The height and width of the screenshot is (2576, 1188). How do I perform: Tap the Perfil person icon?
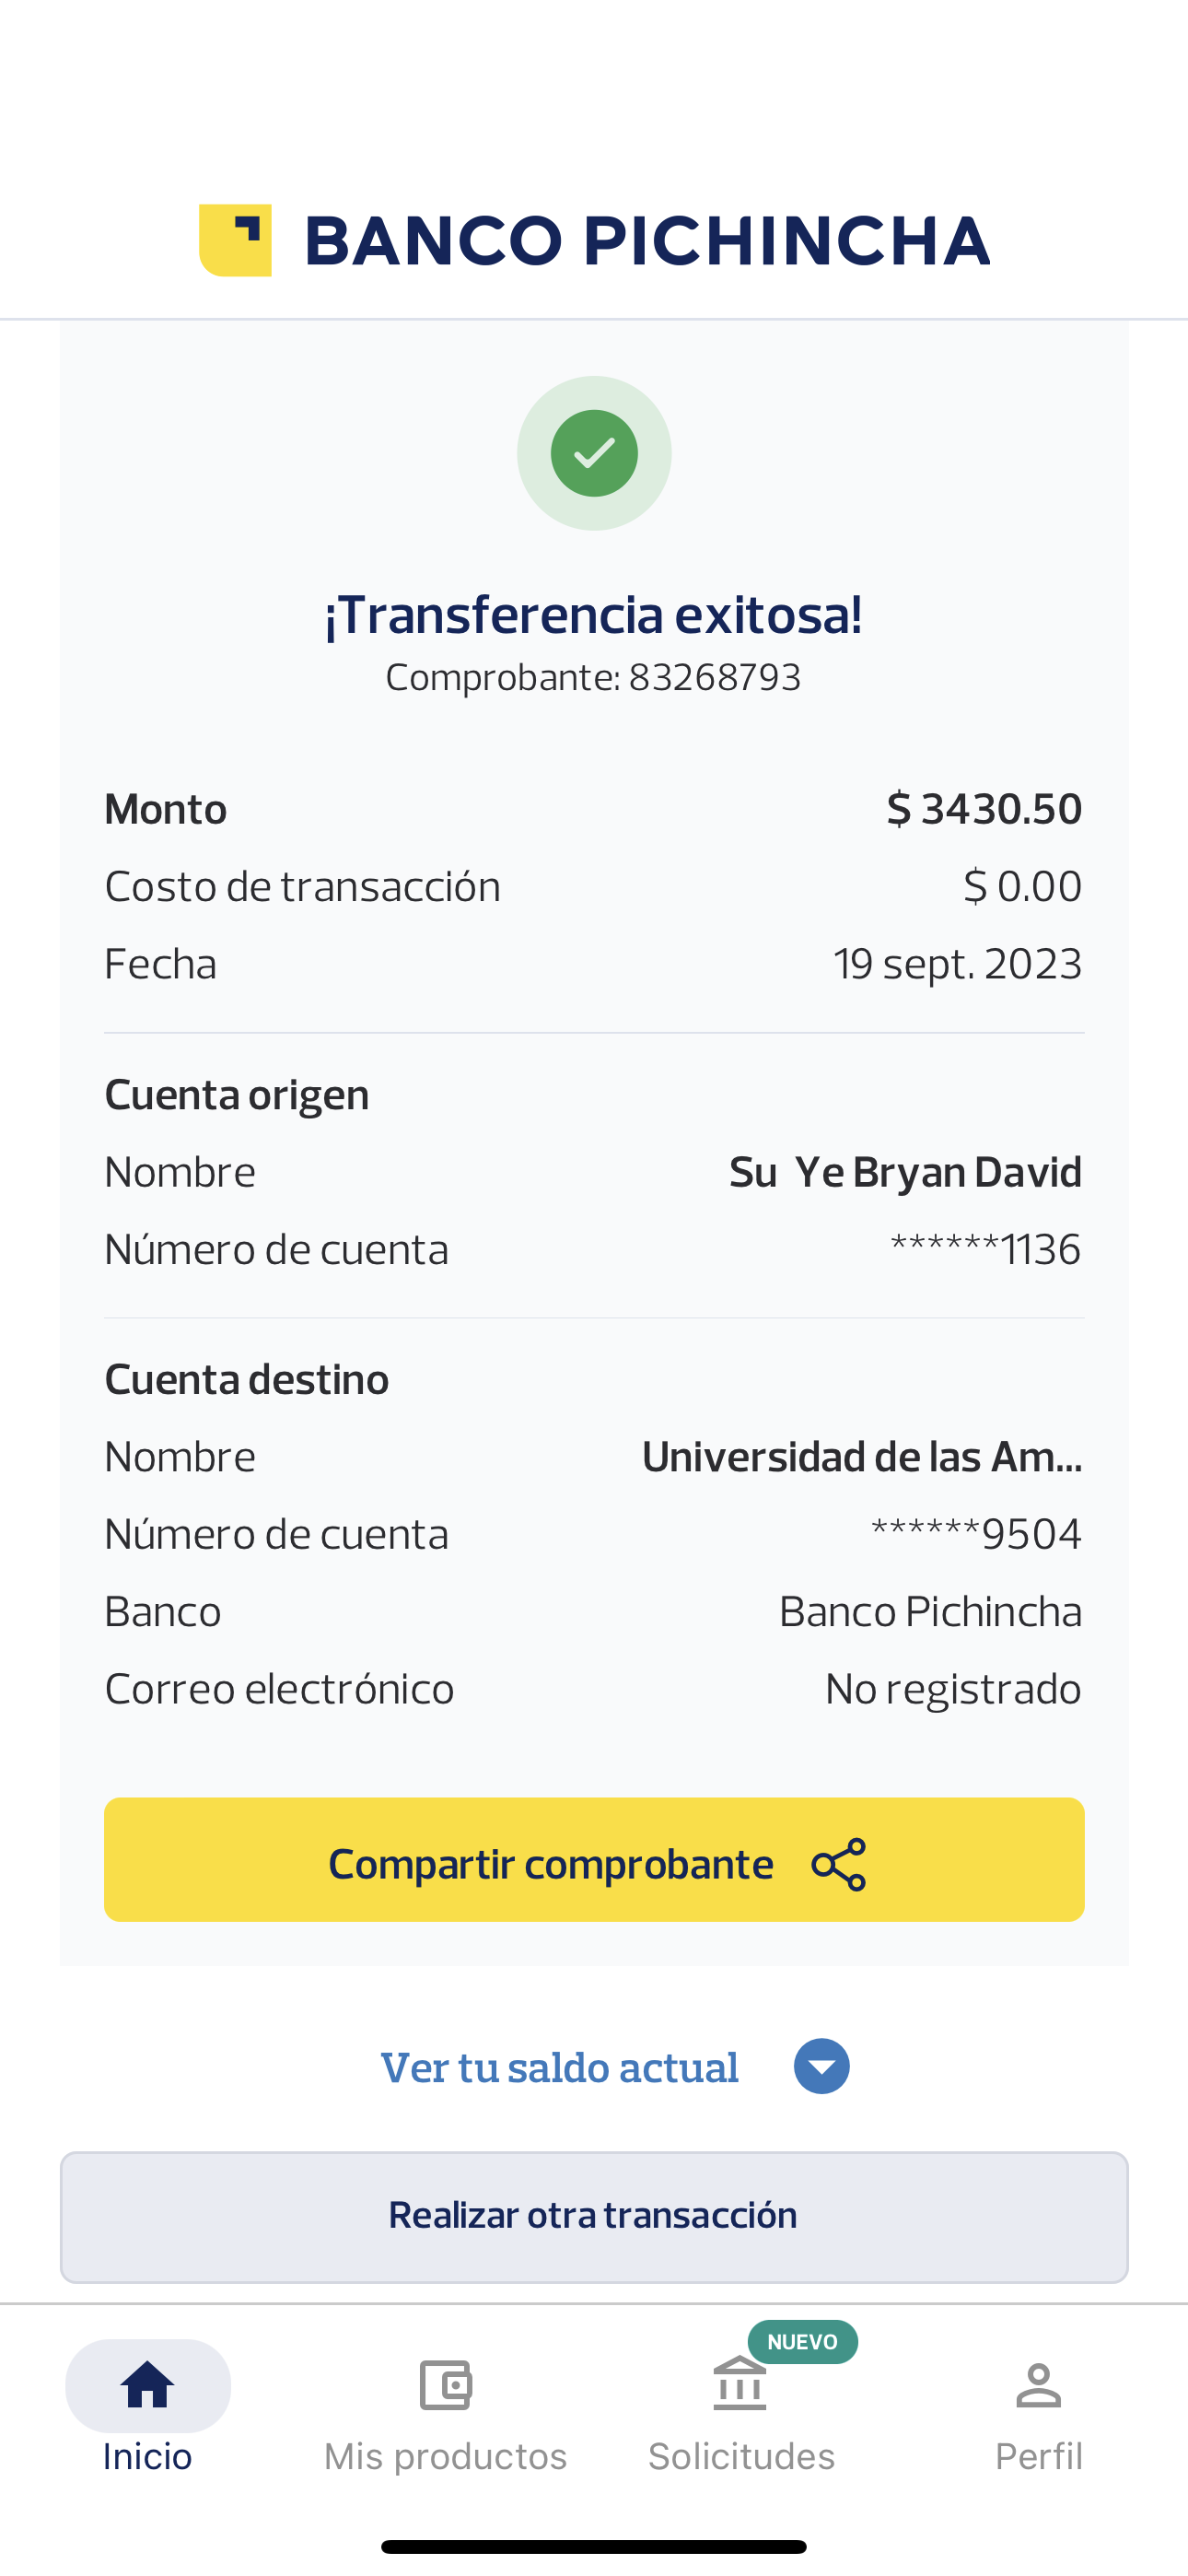1038,2386
